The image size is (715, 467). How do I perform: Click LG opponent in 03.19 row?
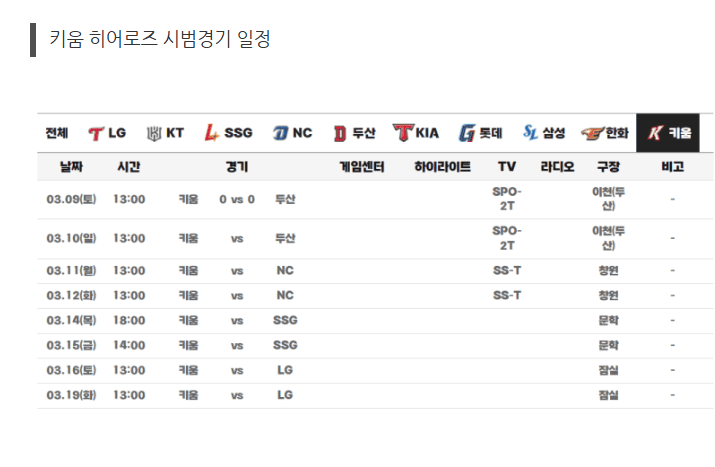pyautogui.click(x=285, y=395)
